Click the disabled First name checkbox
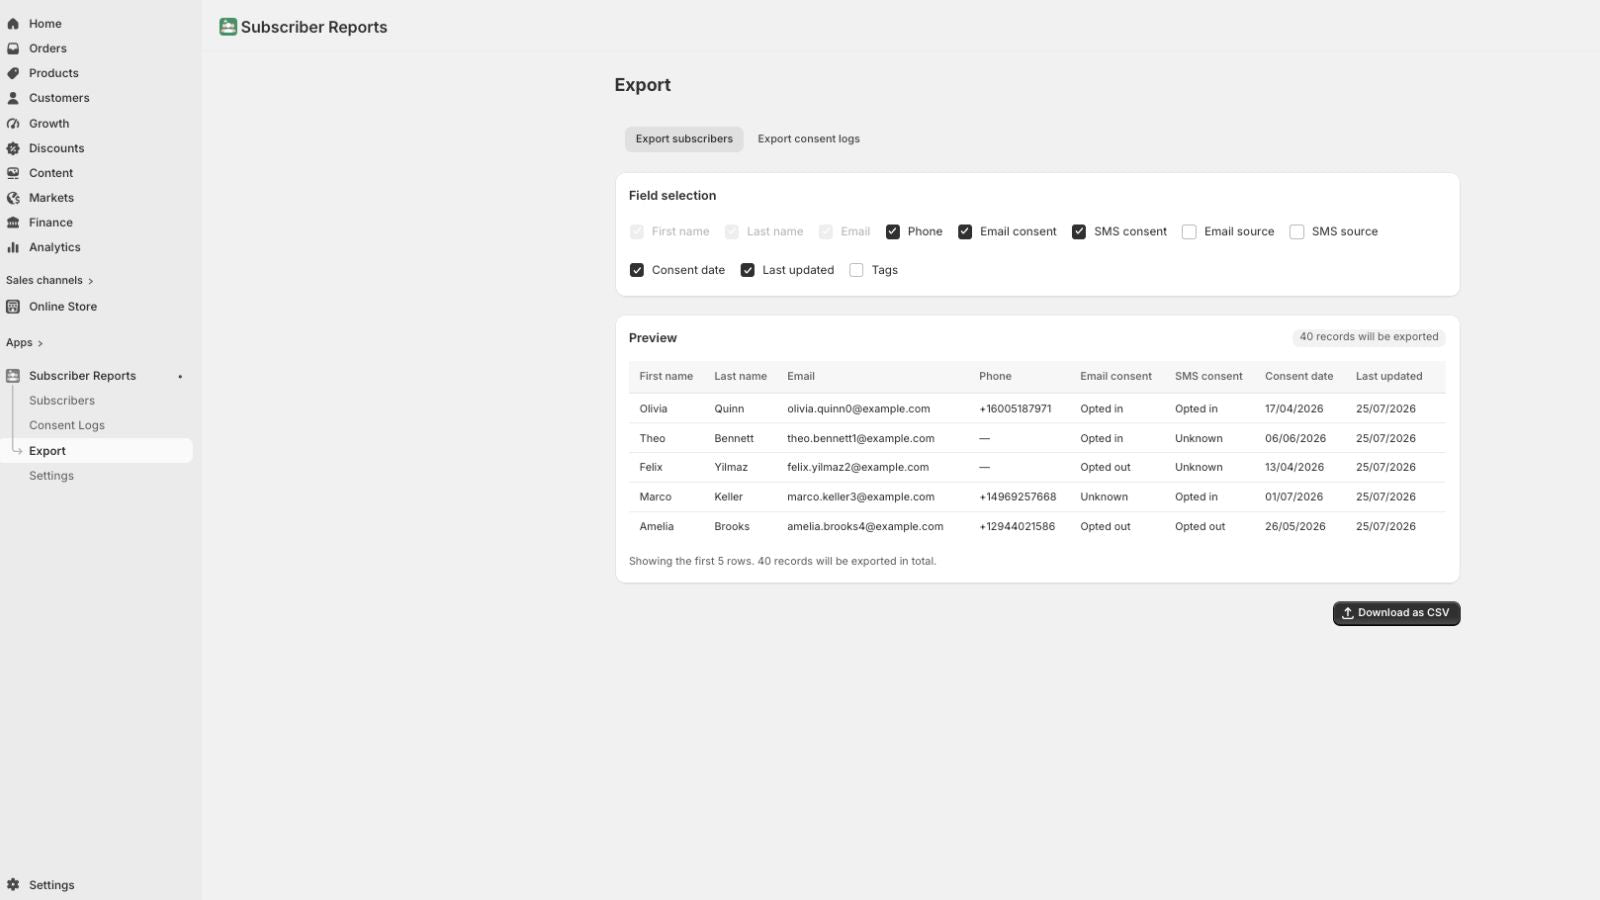 (637, 232)
